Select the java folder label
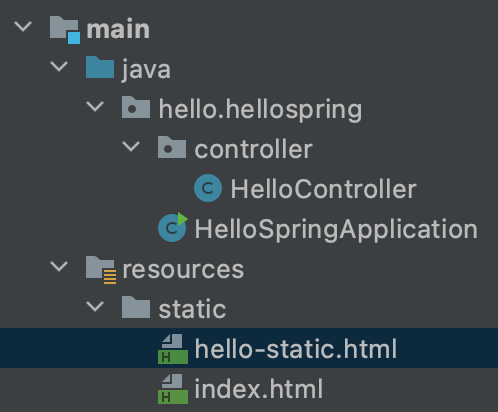Image resolution: width=498 pixels, height=412 pixels. [x=146, y=69]
